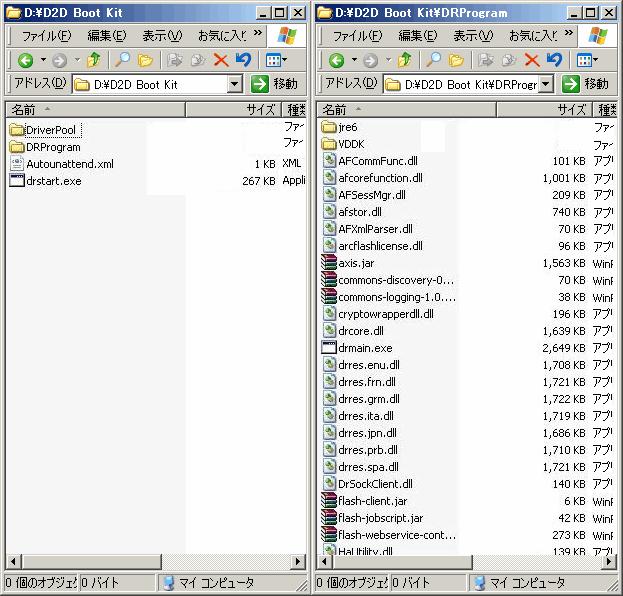Select VDDK folder in DRProgram window
The width and height of the screenshot is (623, 596).
coord(343,144)
